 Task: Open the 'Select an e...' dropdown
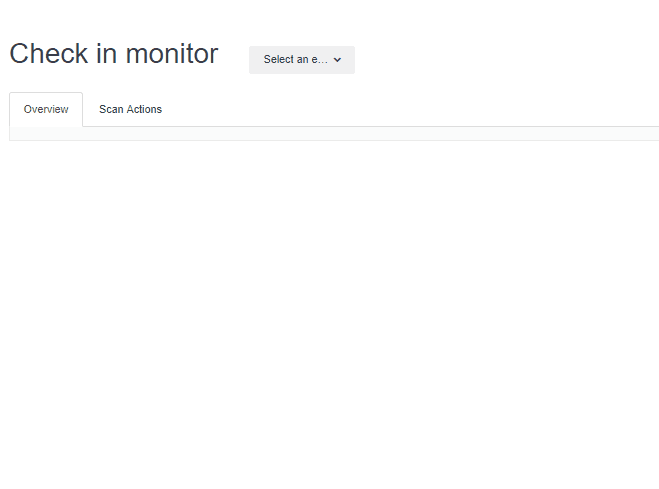click(x=302, y=60)
